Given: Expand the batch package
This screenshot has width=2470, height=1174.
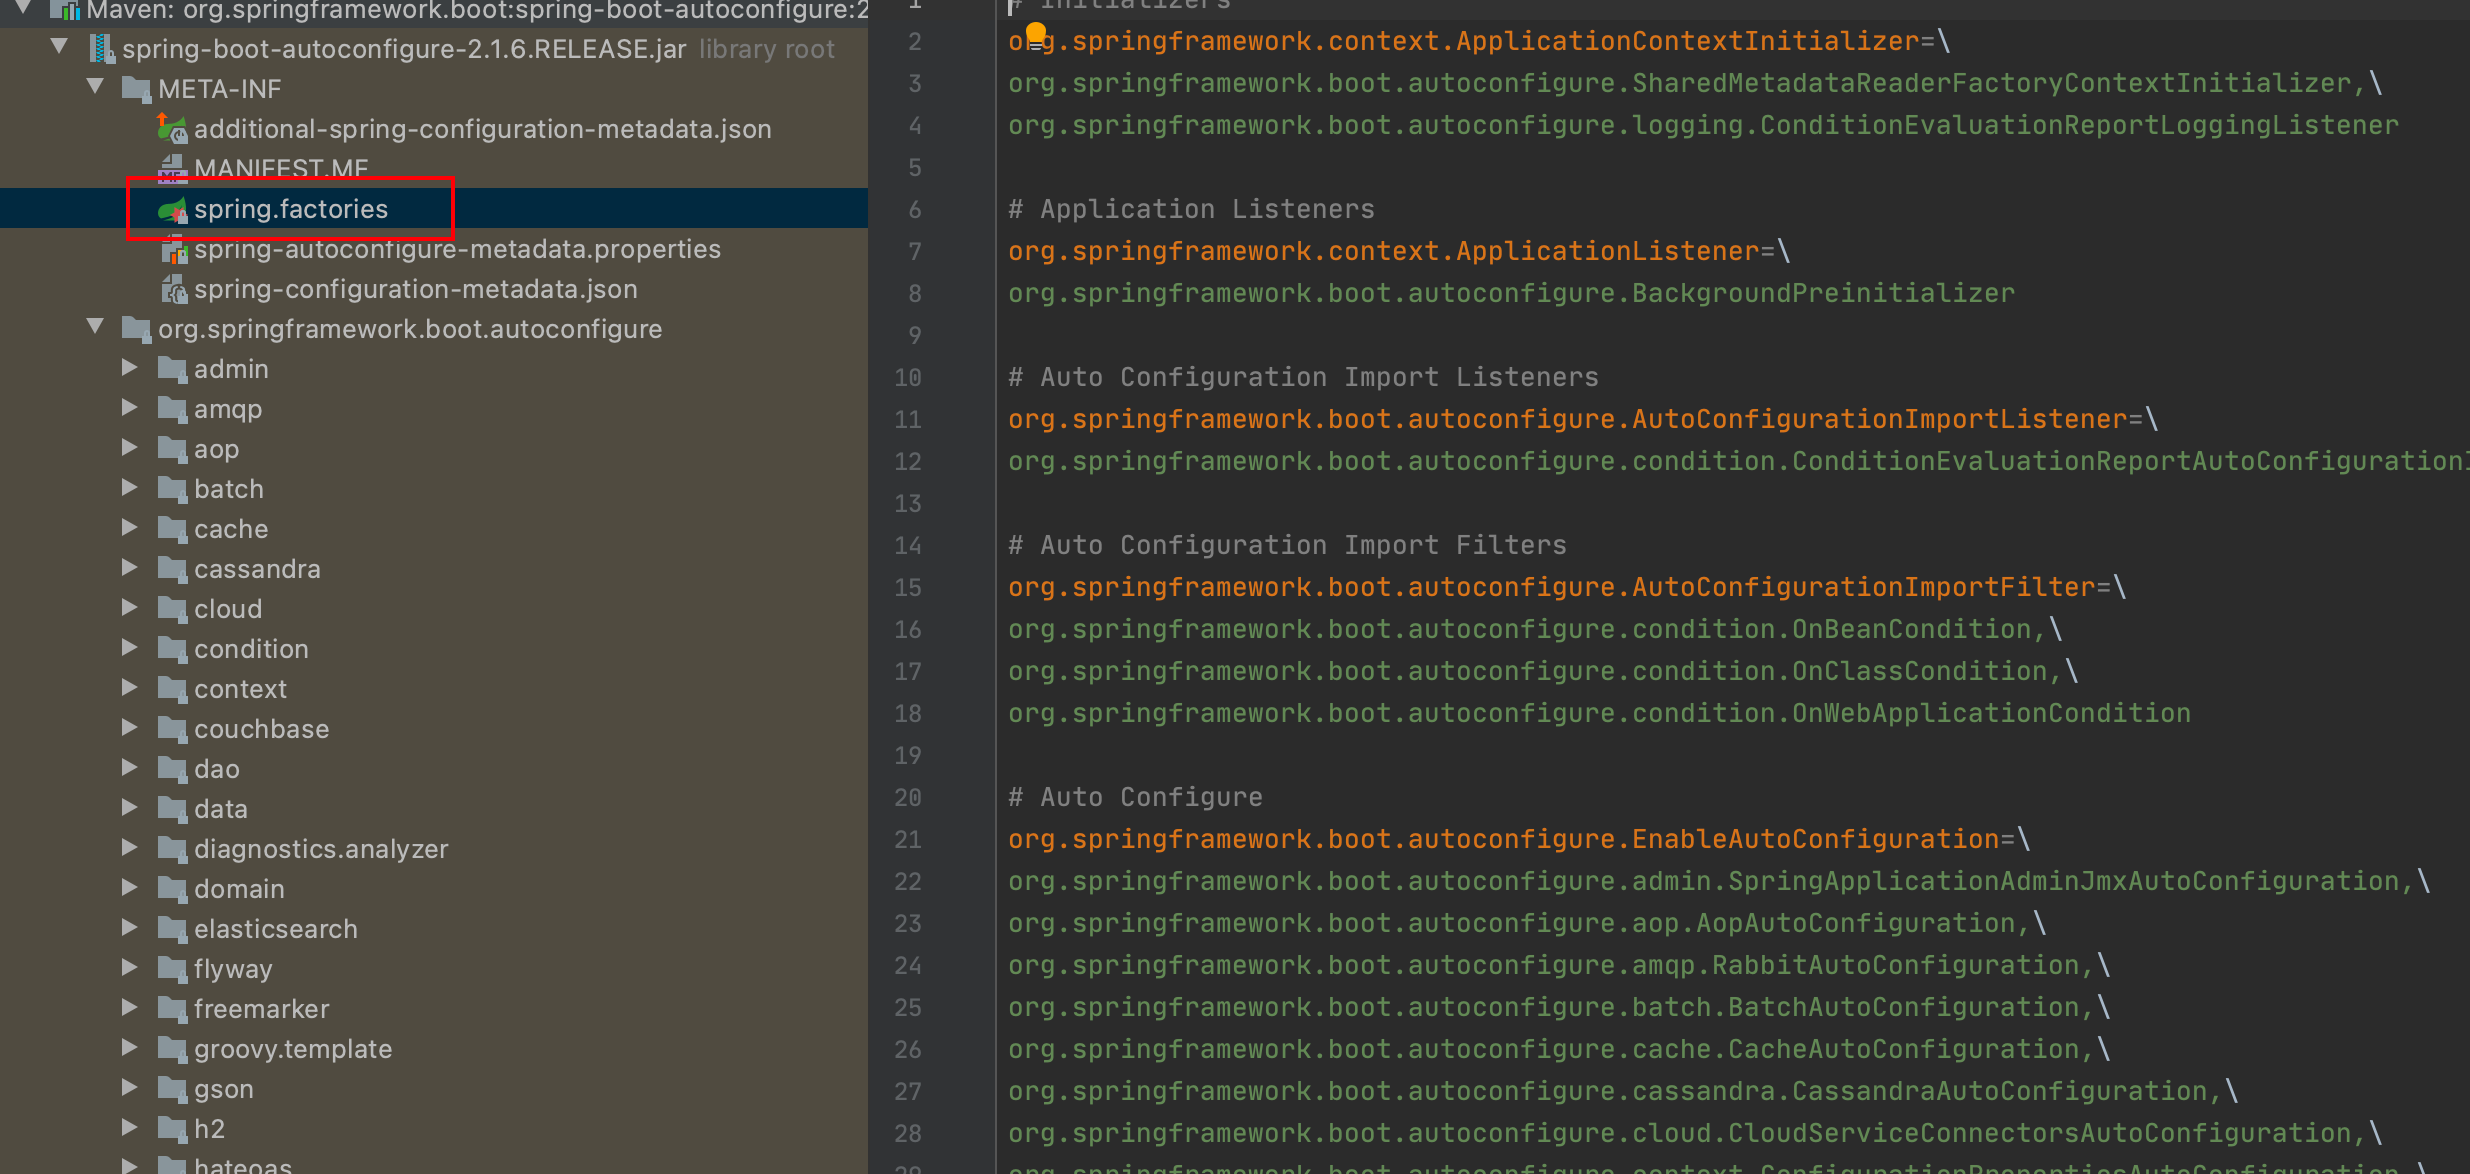Looking at the screenshot, I should 129,487.
